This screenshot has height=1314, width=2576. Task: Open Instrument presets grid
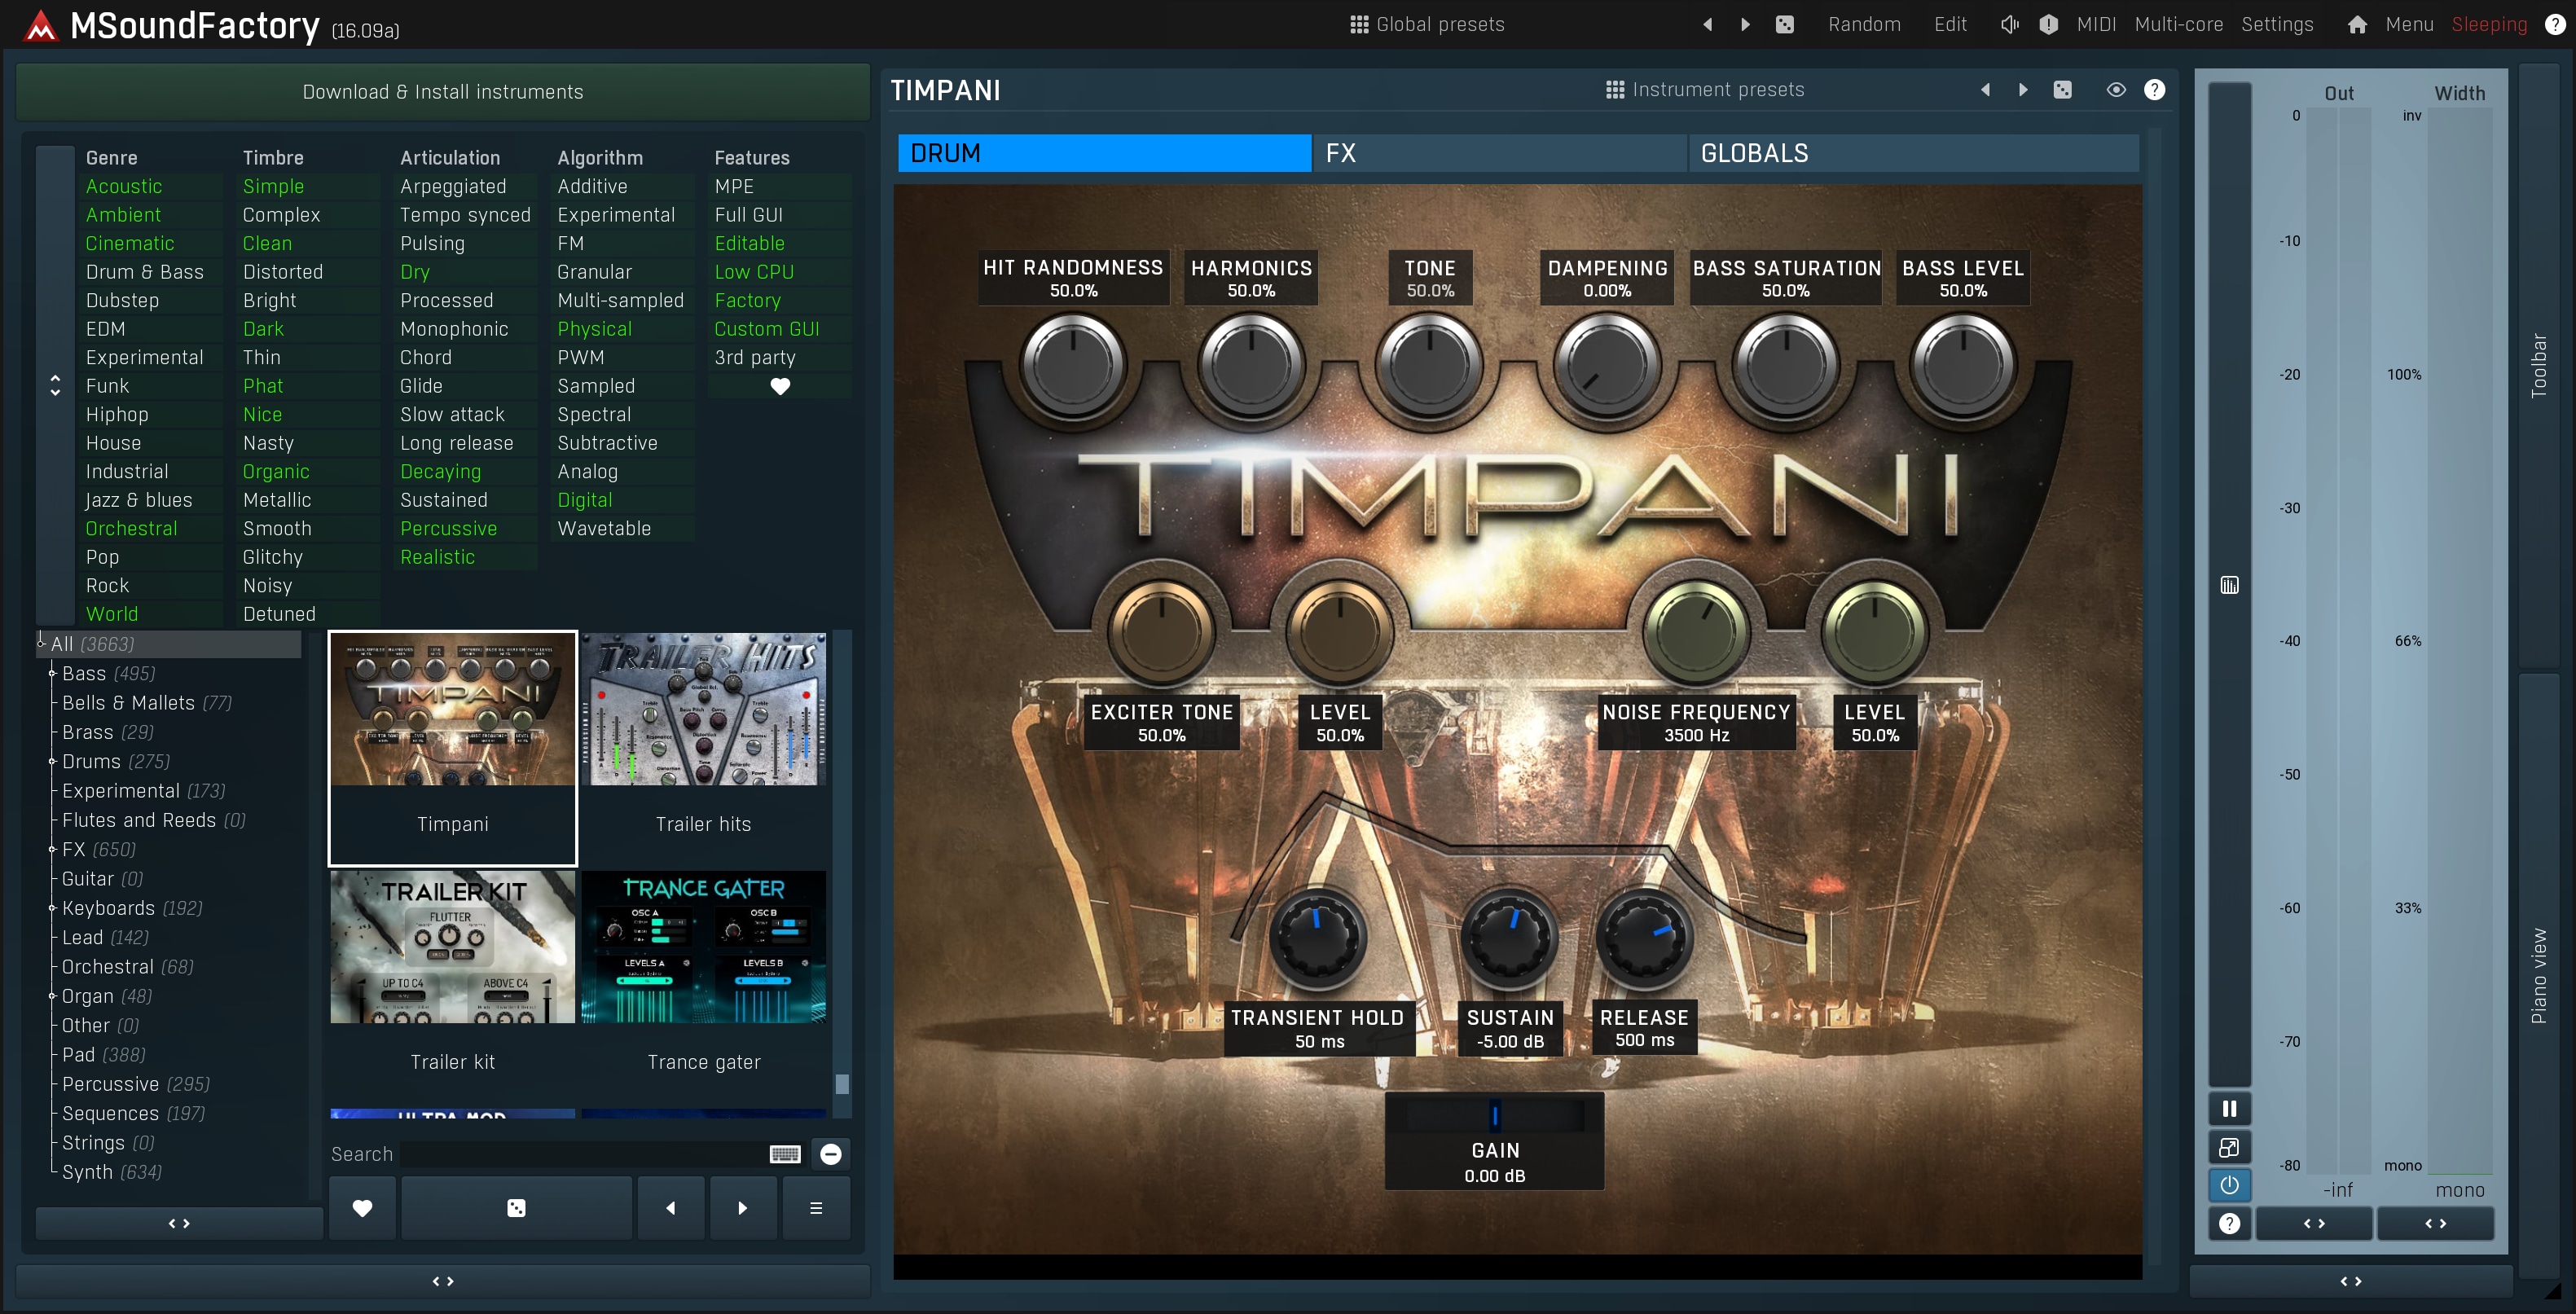coord(1704,89)
